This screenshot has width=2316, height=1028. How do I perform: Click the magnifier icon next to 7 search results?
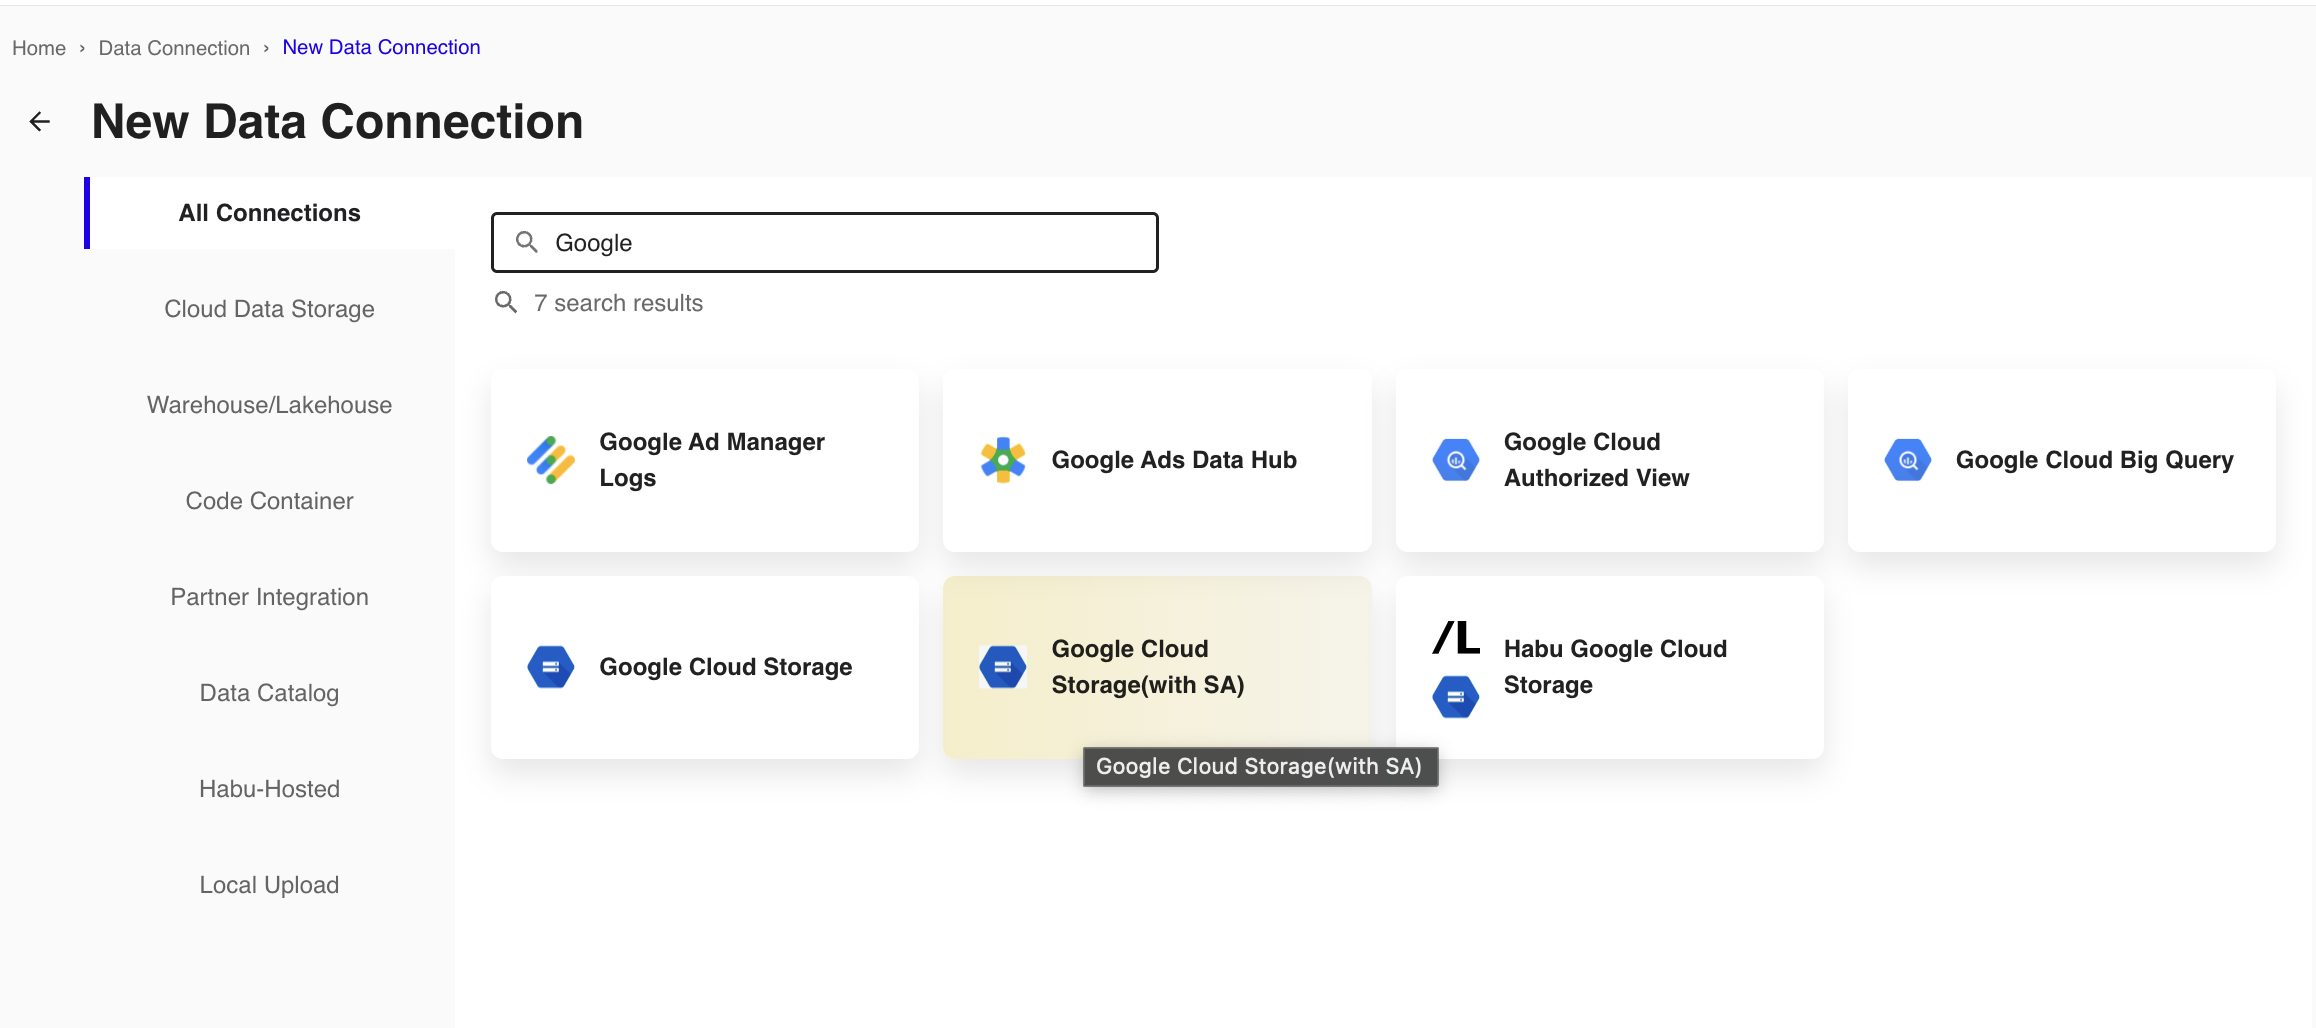506,302
